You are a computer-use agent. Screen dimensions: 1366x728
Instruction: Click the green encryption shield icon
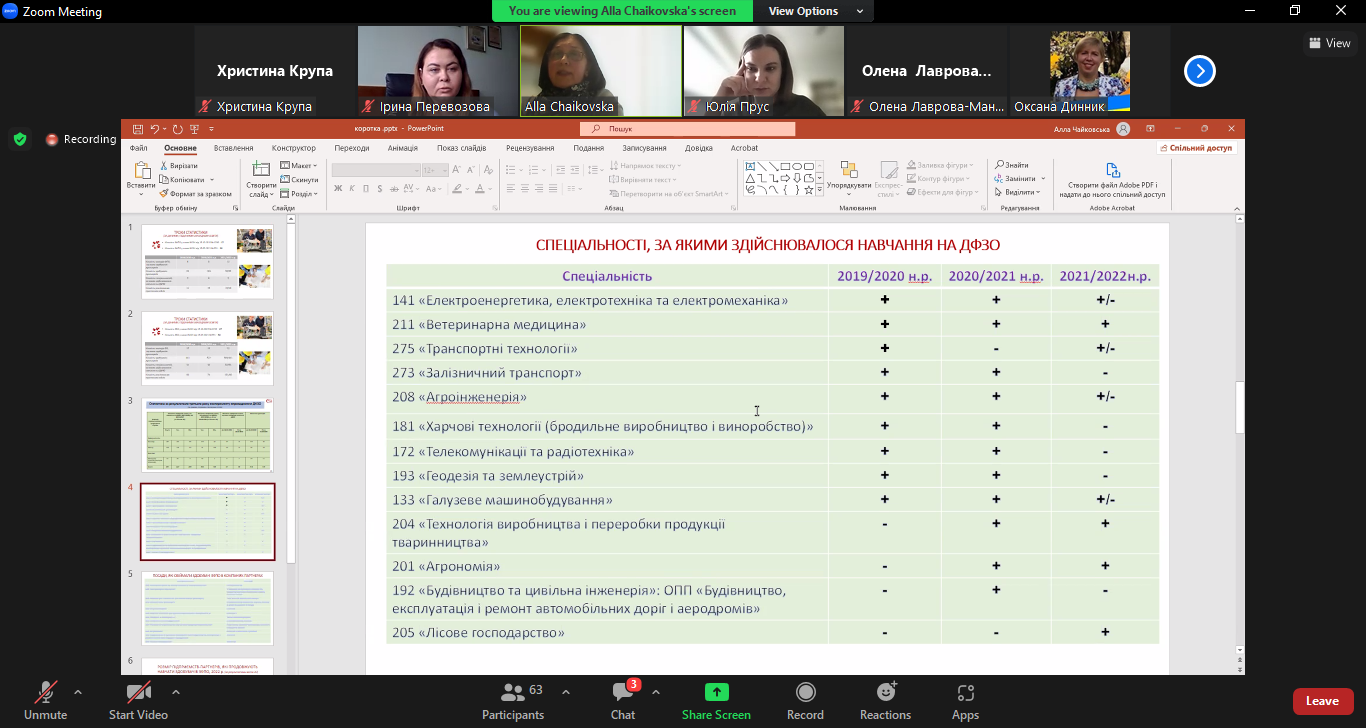pos(20,139)
